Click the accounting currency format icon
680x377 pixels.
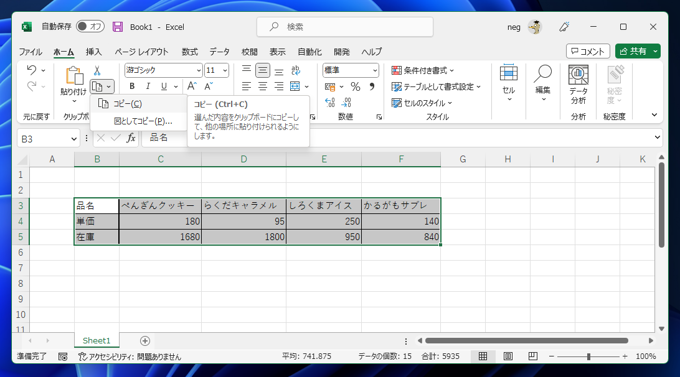coord(330,87)
